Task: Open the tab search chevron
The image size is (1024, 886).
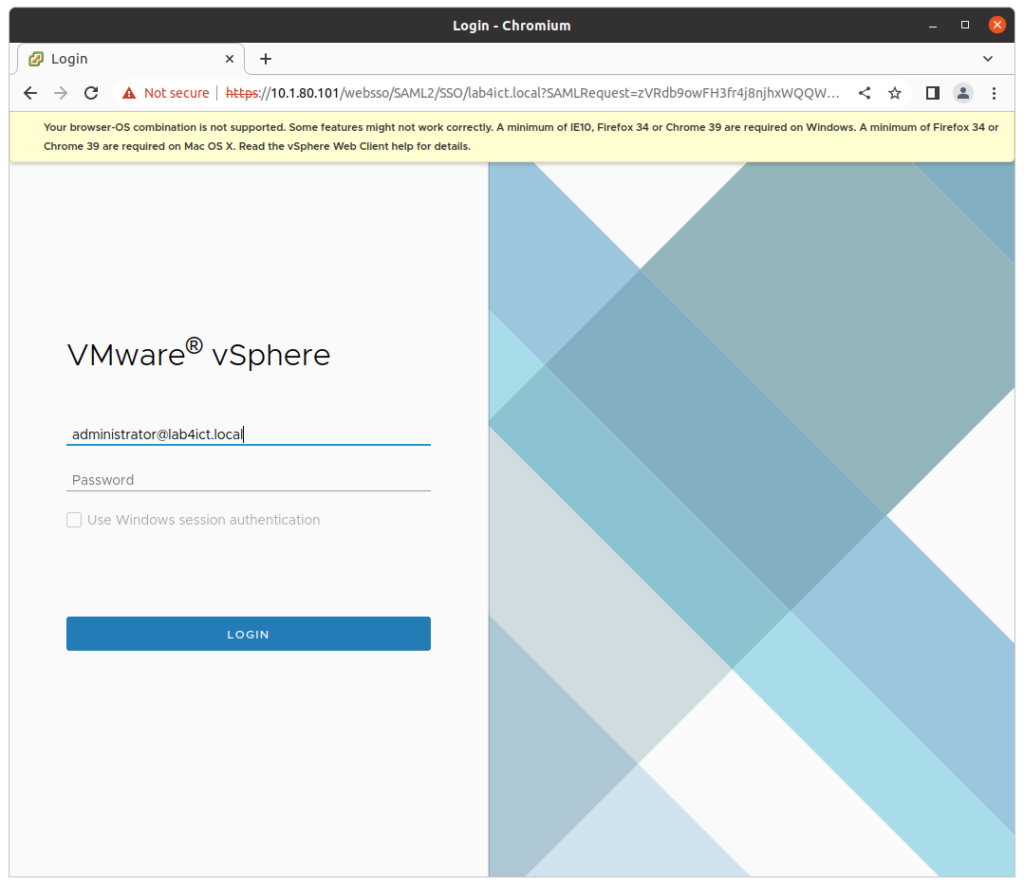Action: point(988,58)
